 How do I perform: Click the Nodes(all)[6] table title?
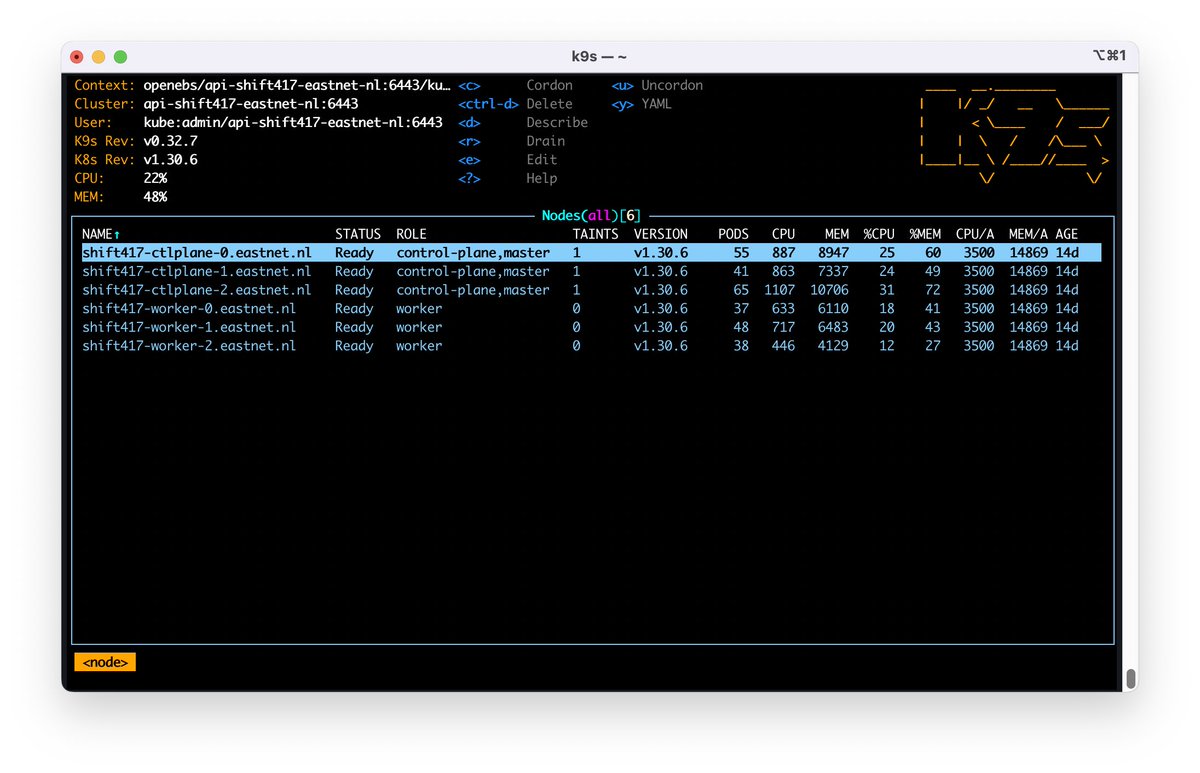click(x=591, y=215)
